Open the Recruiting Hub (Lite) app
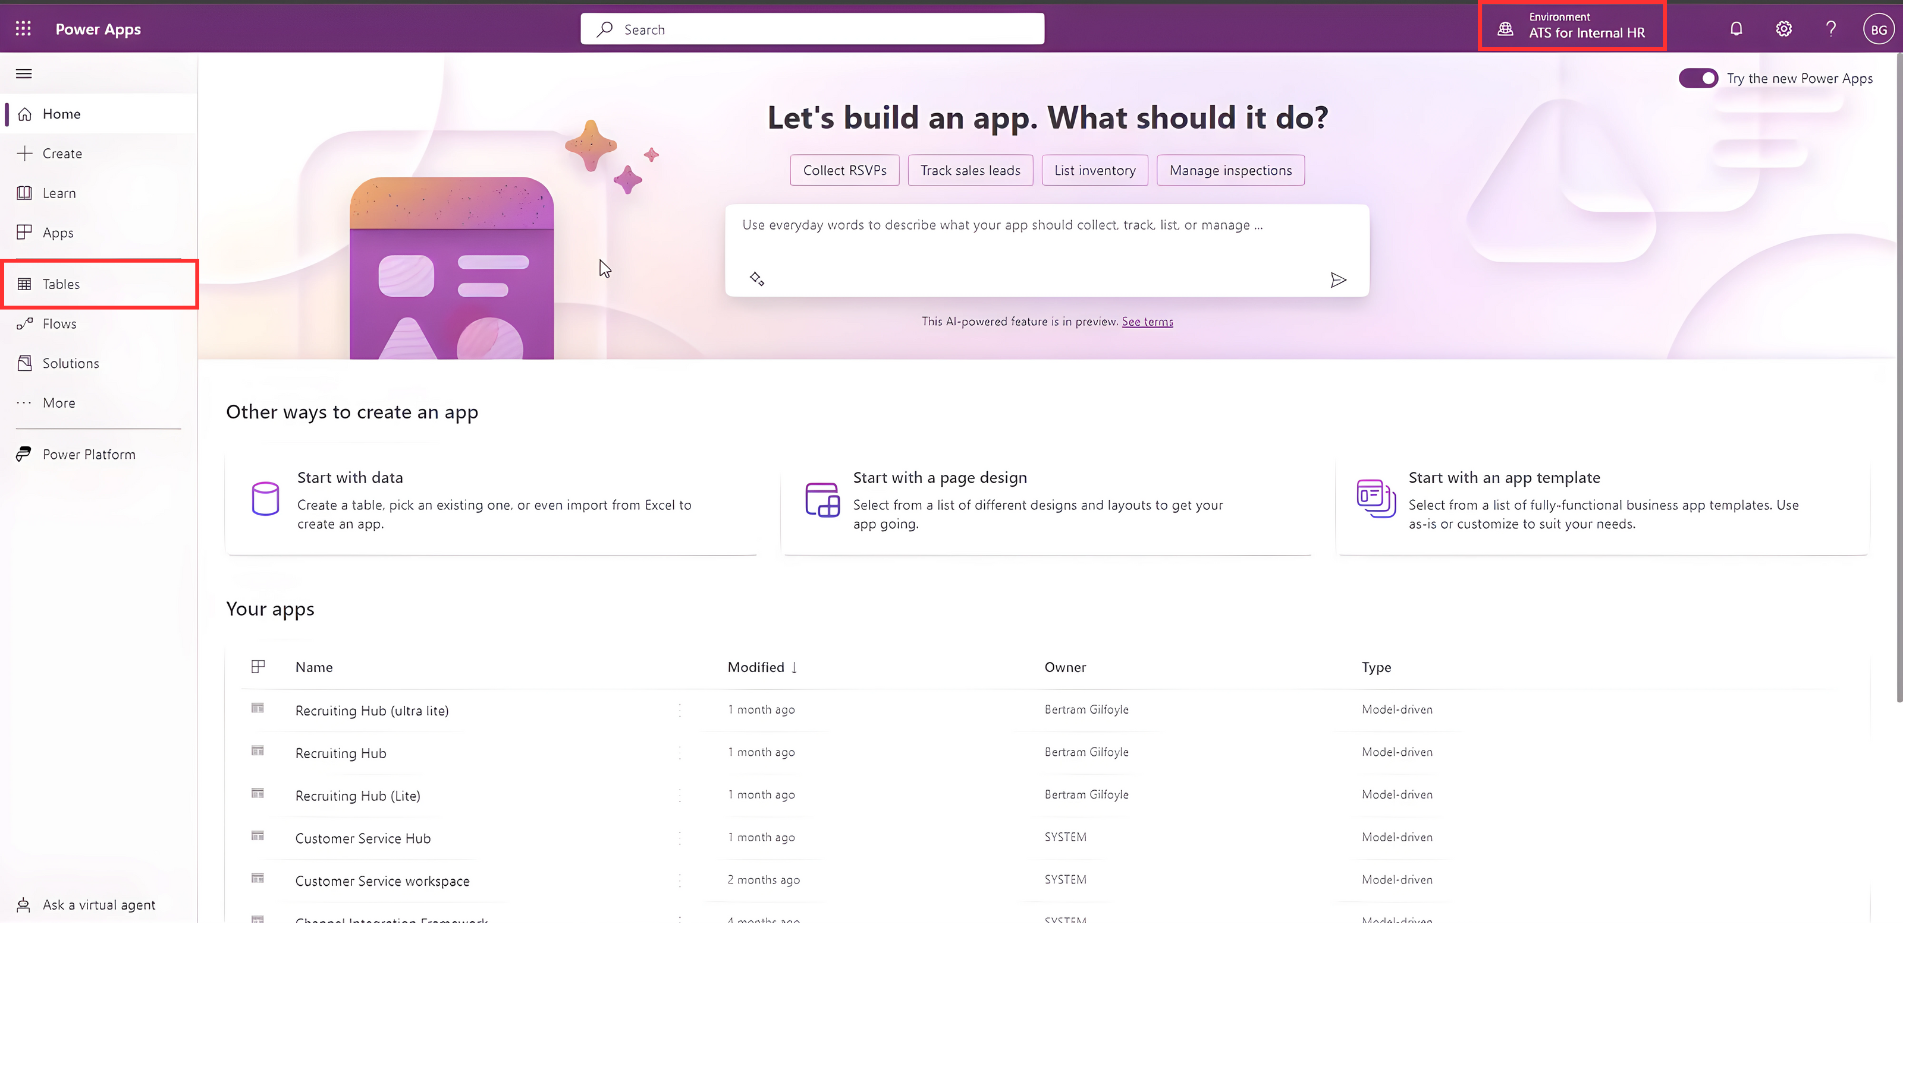This screenshot has width=1920, height=1080. 358,796
